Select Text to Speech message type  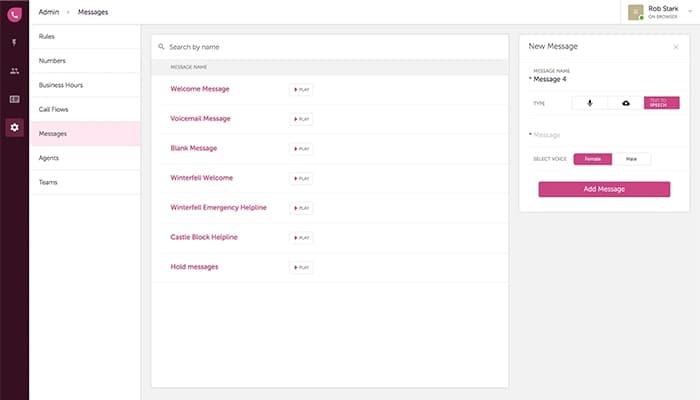(661, 103)
